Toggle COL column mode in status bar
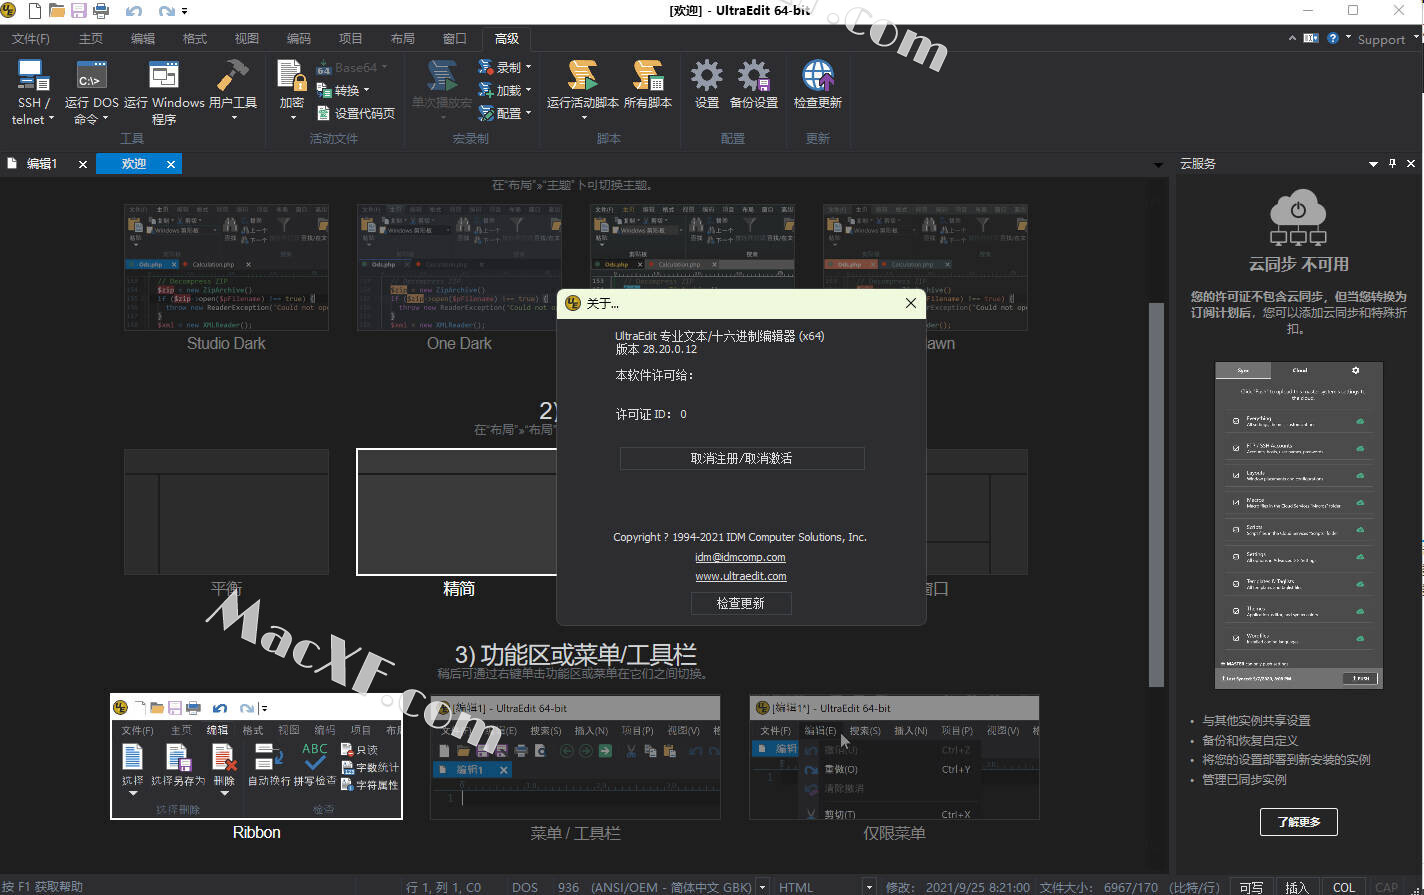1424x895 pixels. pyautogui.click(x=1344, y=887)
